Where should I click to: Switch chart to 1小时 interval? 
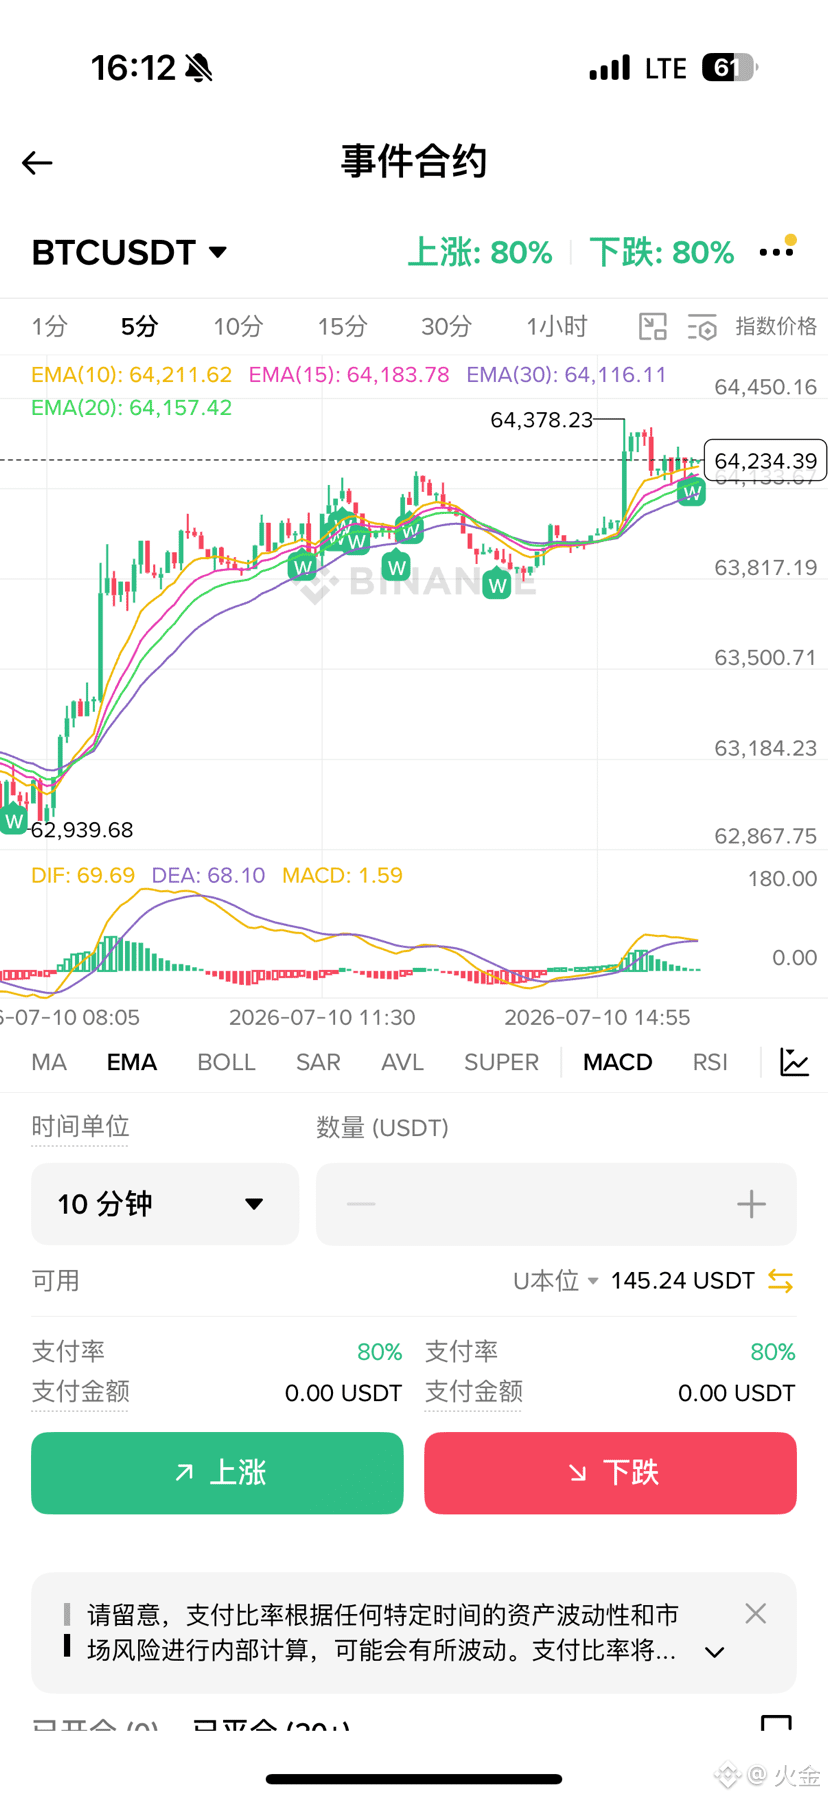pyautogui.click(x=557, y=326)
